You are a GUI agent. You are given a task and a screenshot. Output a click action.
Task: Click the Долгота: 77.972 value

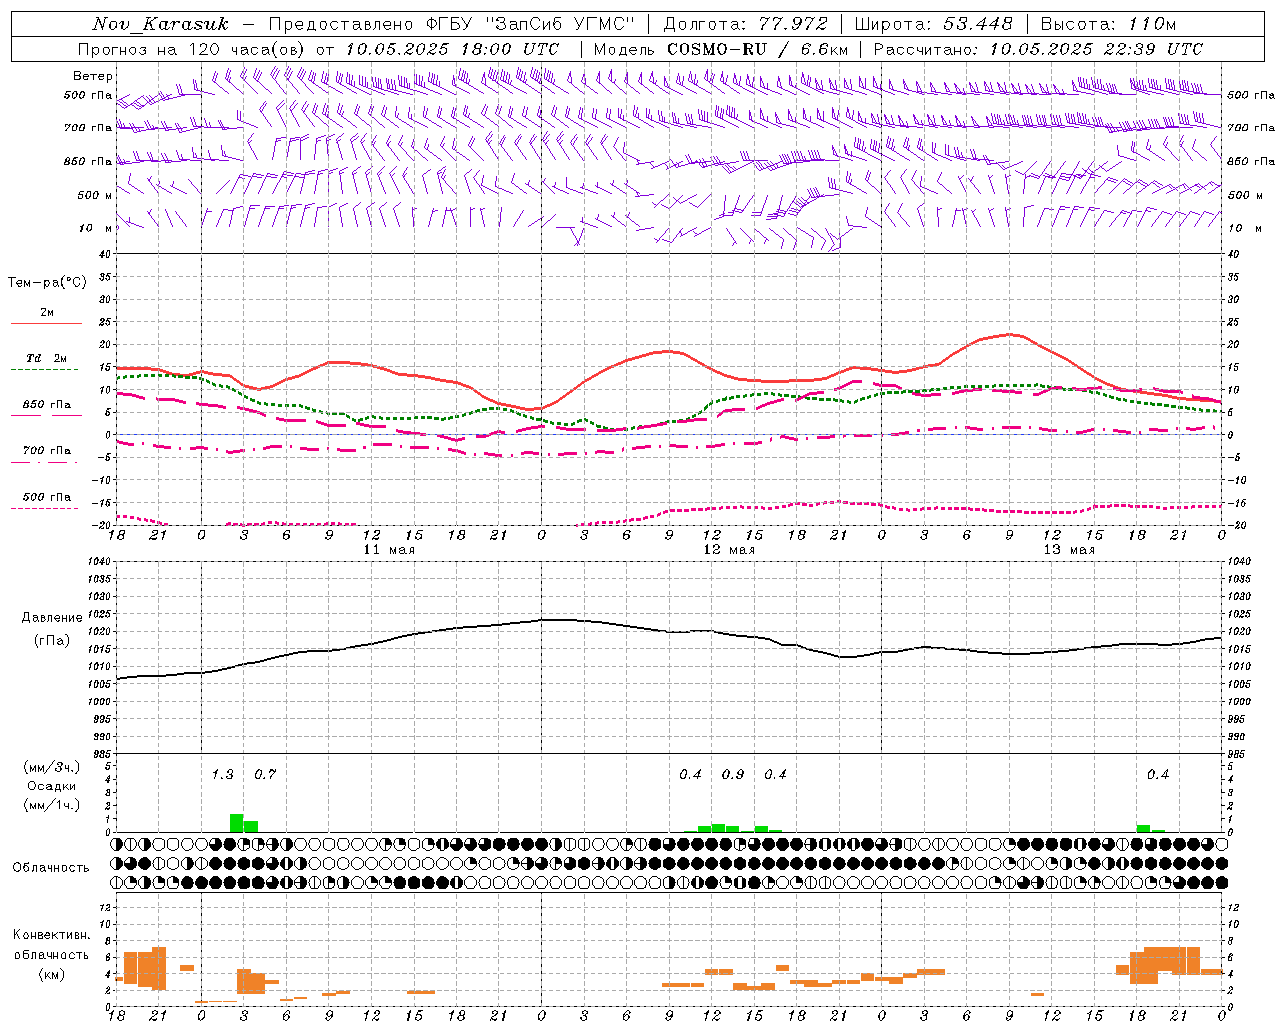(746, 24)
